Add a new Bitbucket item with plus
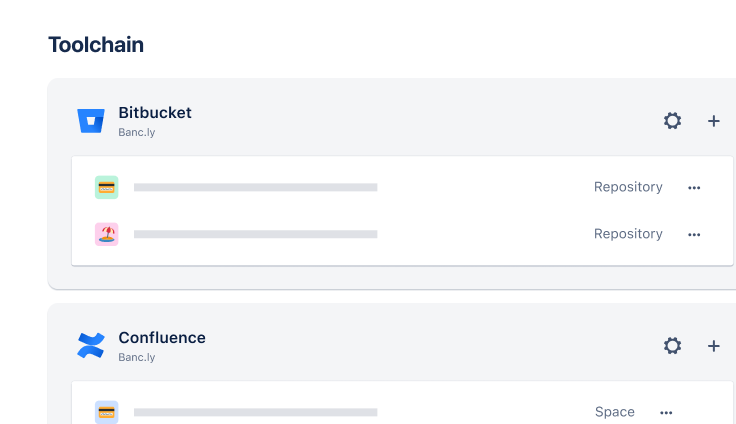The width and height of the screenshot is (736, 424). 714,121
